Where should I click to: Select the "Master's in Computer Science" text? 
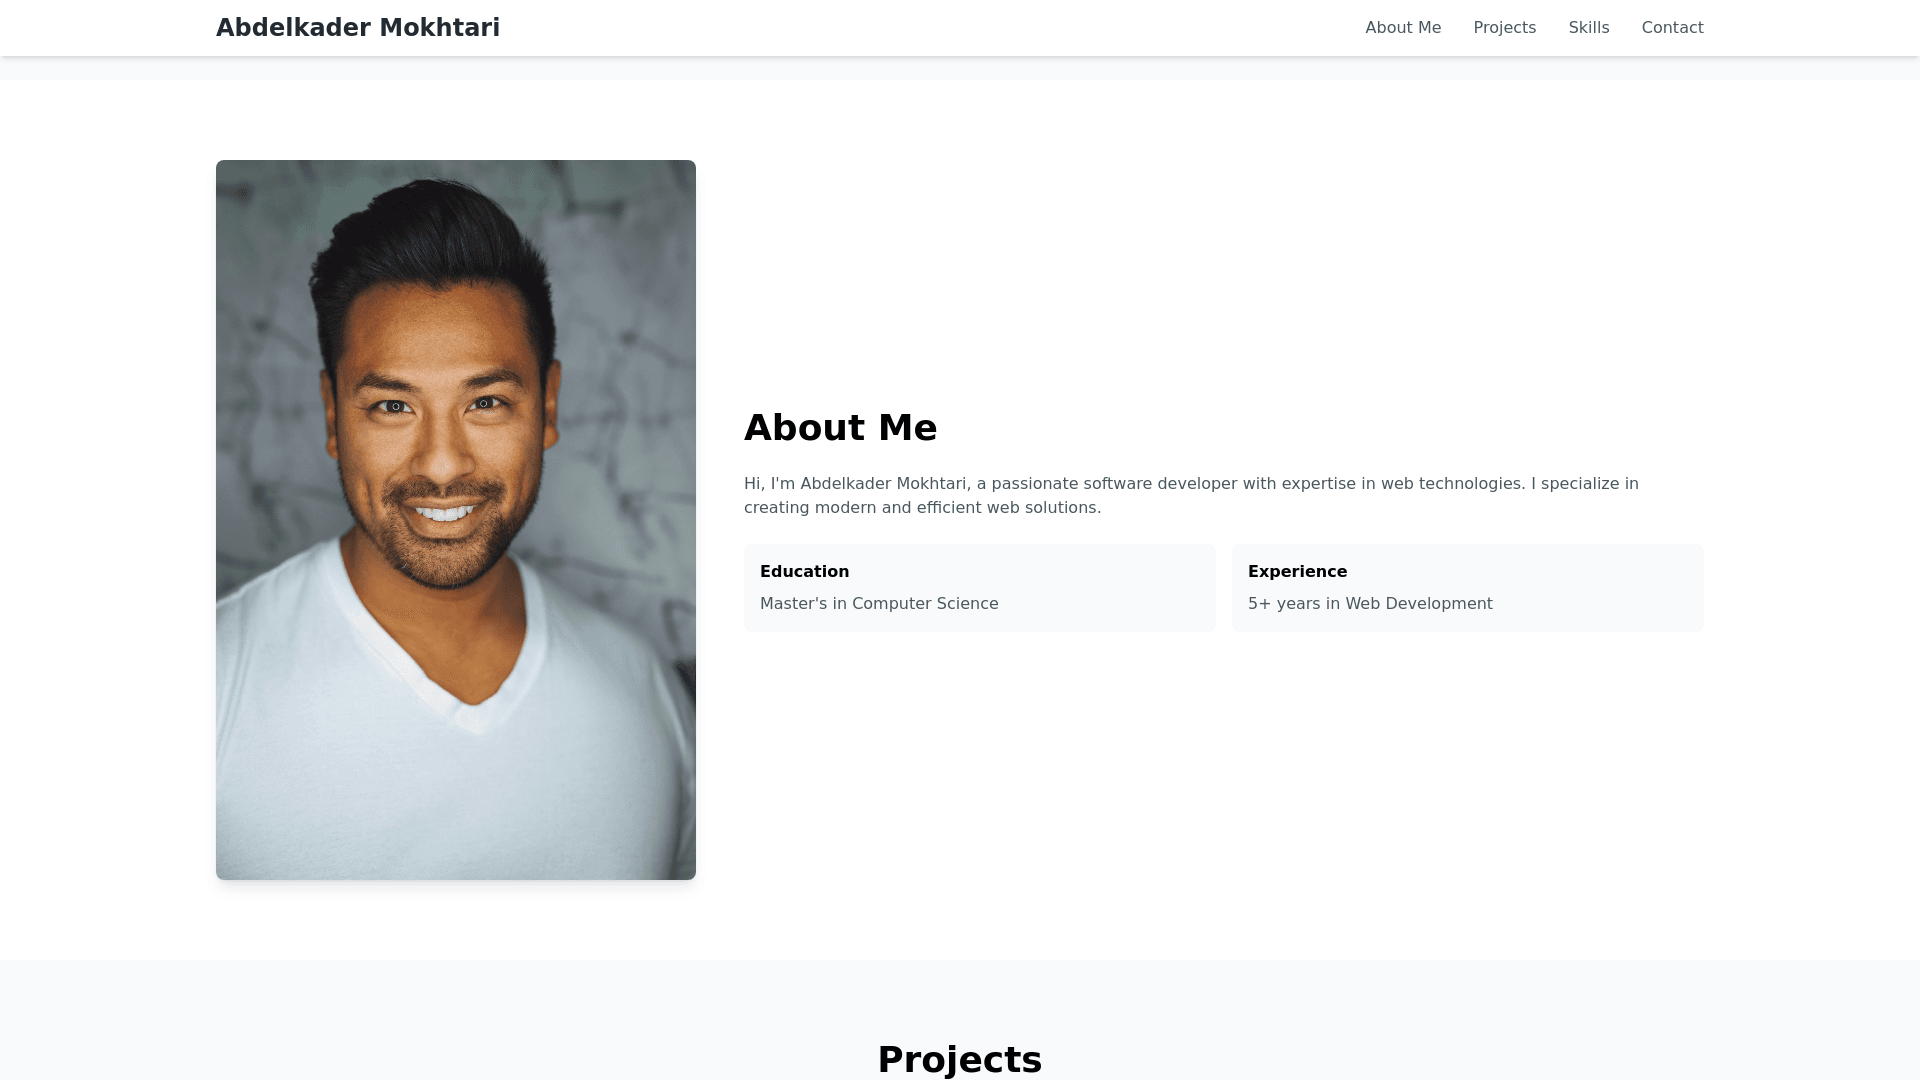click(x=879, y=604)
